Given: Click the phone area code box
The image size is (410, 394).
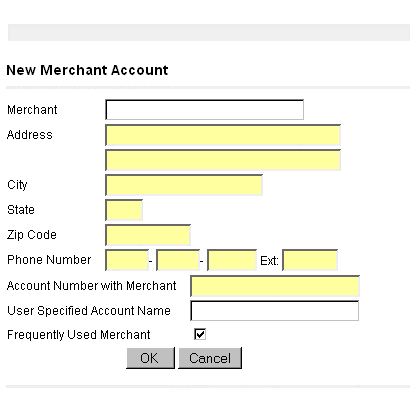Looking at the screenshot, I should pyautogui.click(x=127, y=260).
